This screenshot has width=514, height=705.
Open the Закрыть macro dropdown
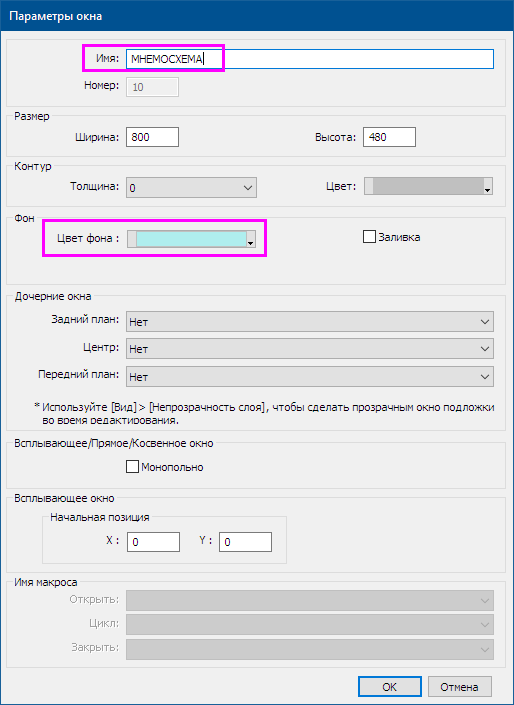tap(309, 649)
